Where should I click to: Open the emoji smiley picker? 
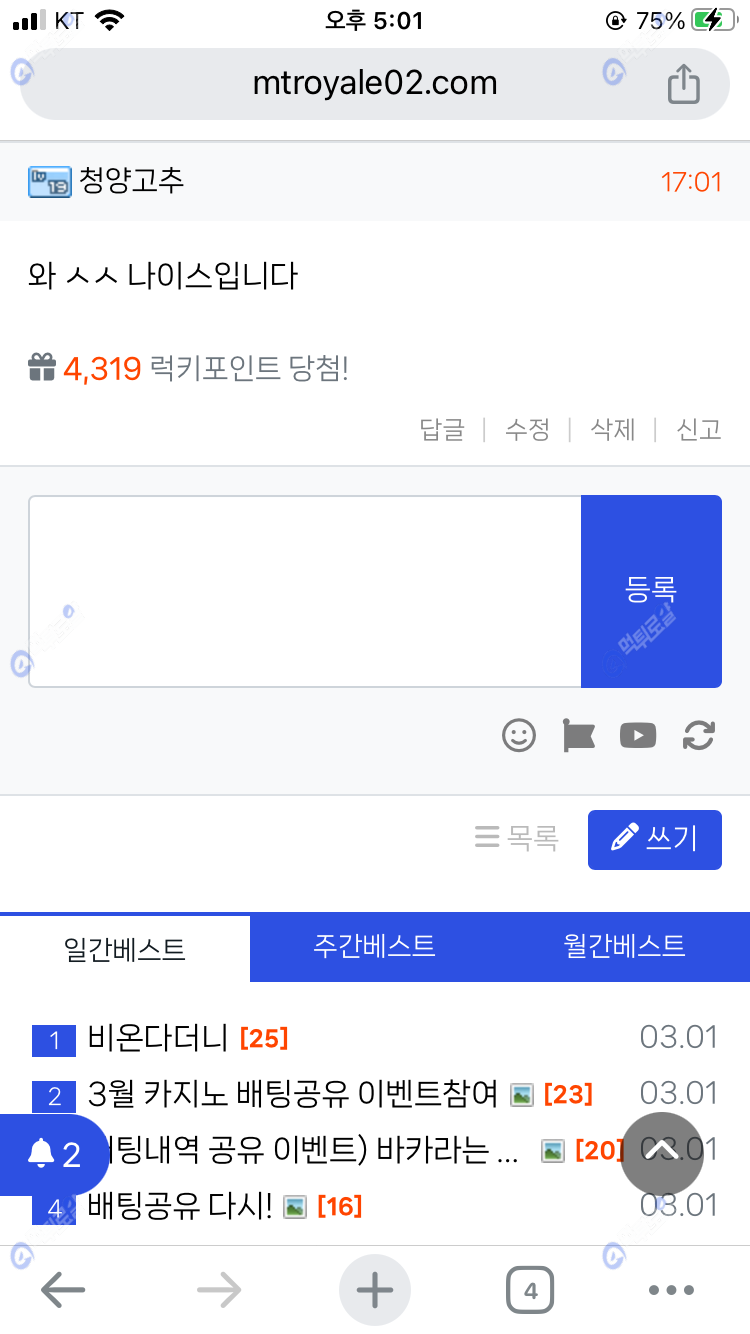[x=519, y=736]
